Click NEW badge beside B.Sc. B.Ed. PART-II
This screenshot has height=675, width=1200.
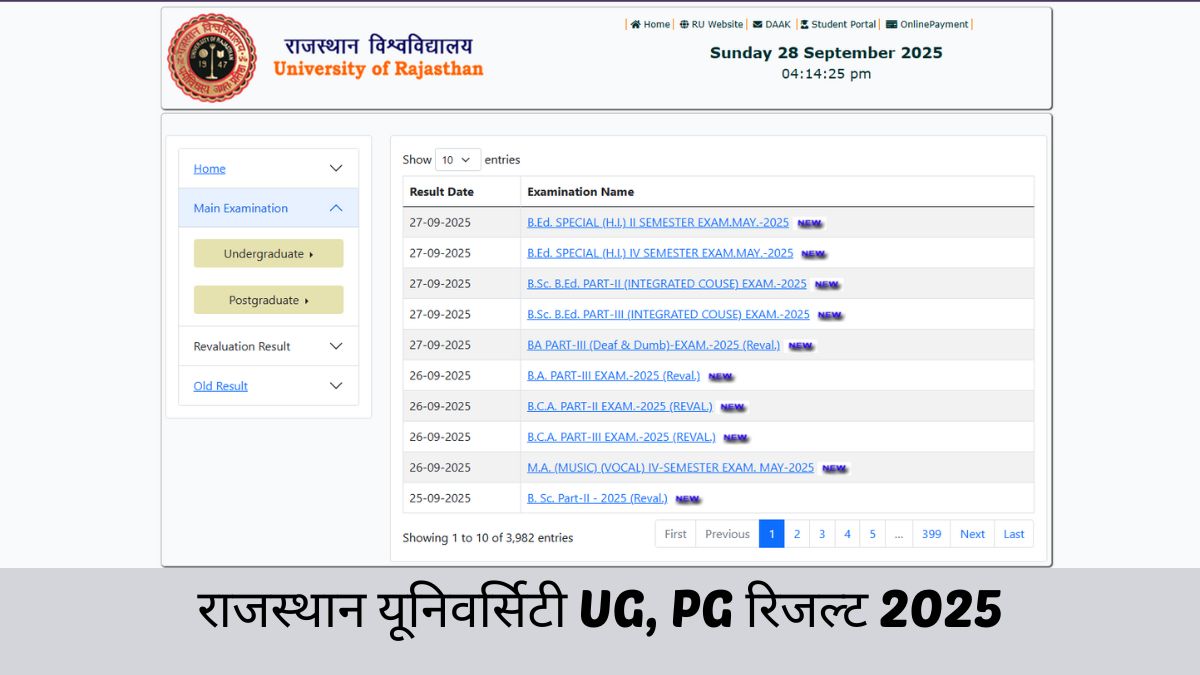tap(827, 285)
